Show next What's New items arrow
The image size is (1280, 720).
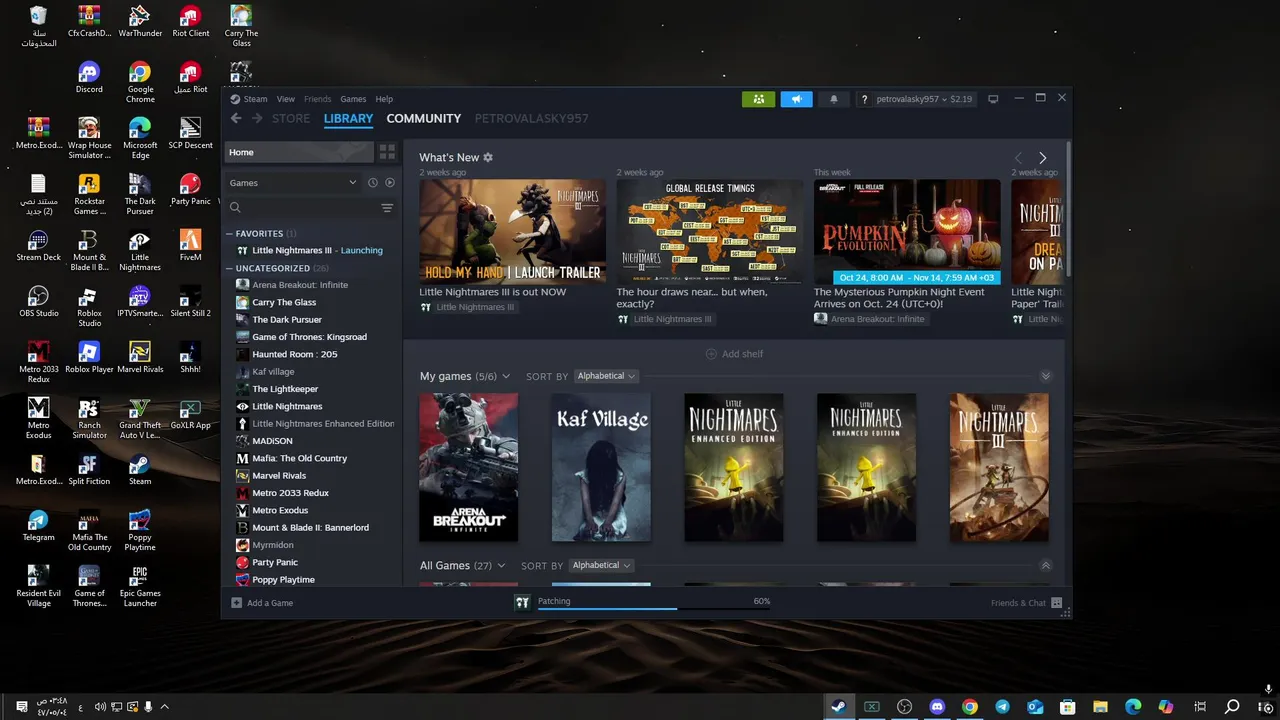(1042, 158)
